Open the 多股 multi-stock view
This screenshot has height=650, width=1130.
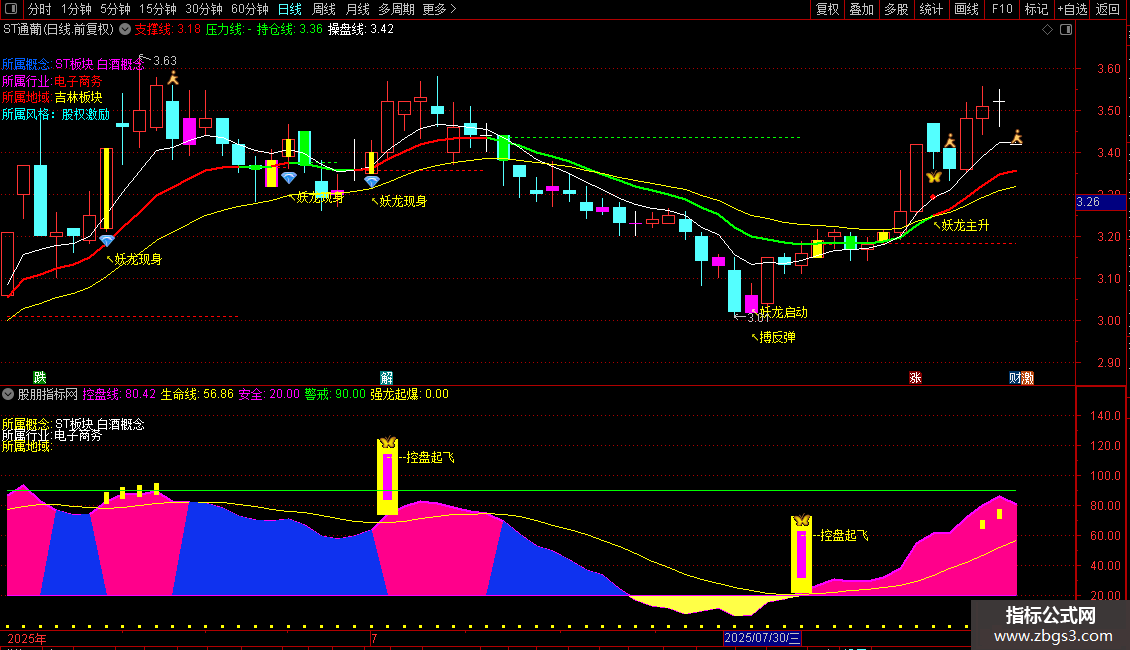click(x=896, y=9)
